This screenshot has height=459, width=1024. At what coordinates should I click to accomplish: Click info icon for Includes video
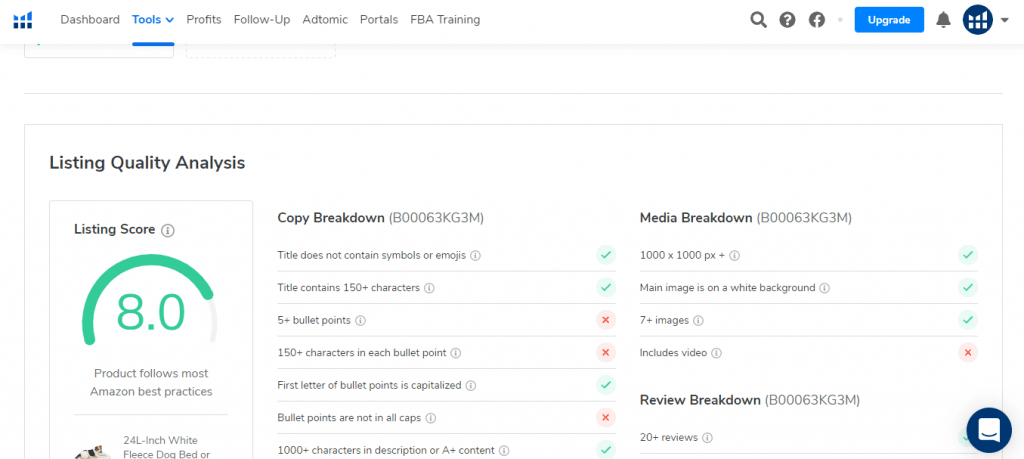[716, 353]
